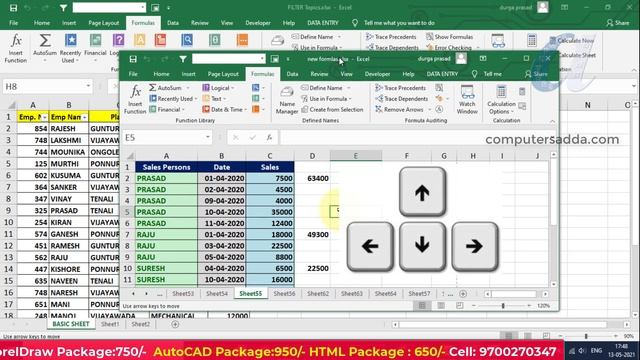The width and height of the screenshot is (640, 360).
Task: Click Trace Precedents in front window
Action: [x=401, y=88]
